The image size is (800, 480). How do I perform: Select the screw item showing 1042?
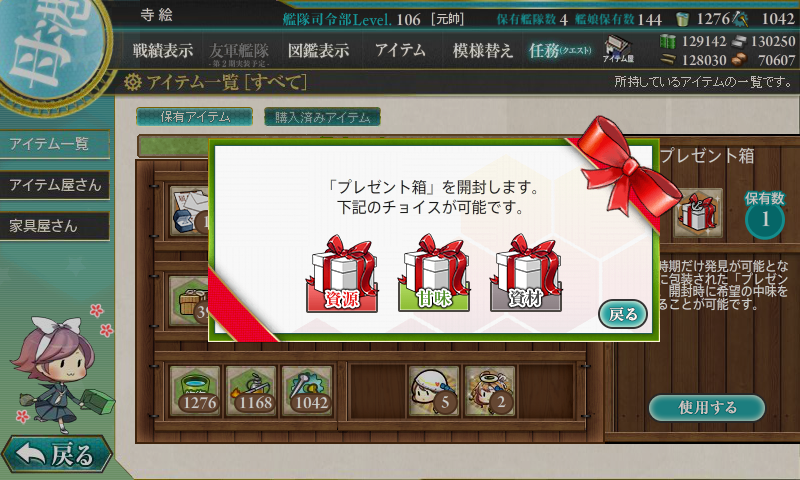(x=308, y=390)
